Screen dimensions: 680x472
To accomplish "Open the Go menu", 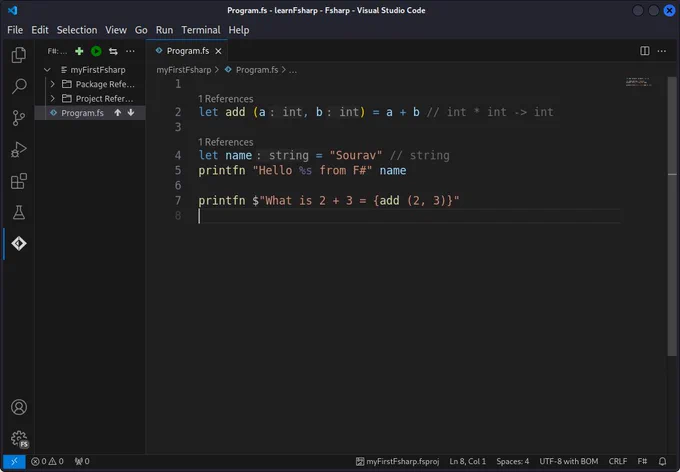I will pos(141,30).
